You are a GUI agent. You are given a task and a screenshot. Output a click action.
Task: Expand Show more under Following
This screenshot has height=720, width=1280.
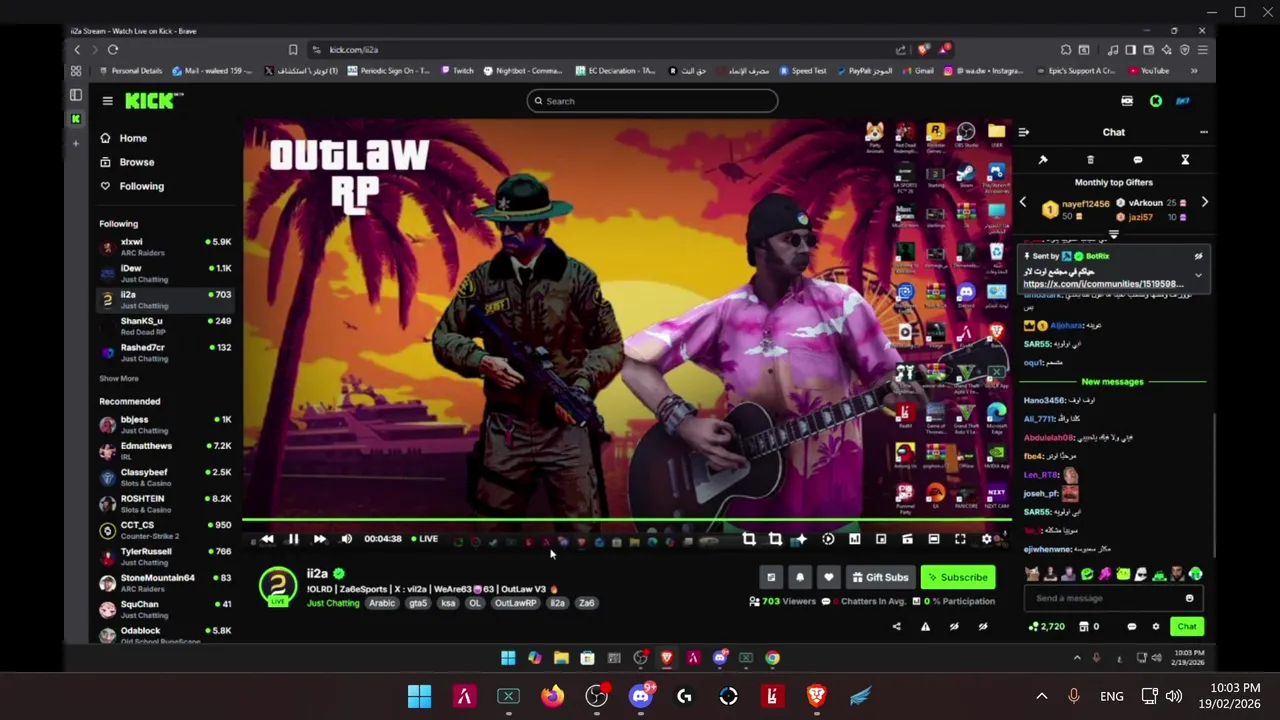pyautogui.click(x=119, y=378)
